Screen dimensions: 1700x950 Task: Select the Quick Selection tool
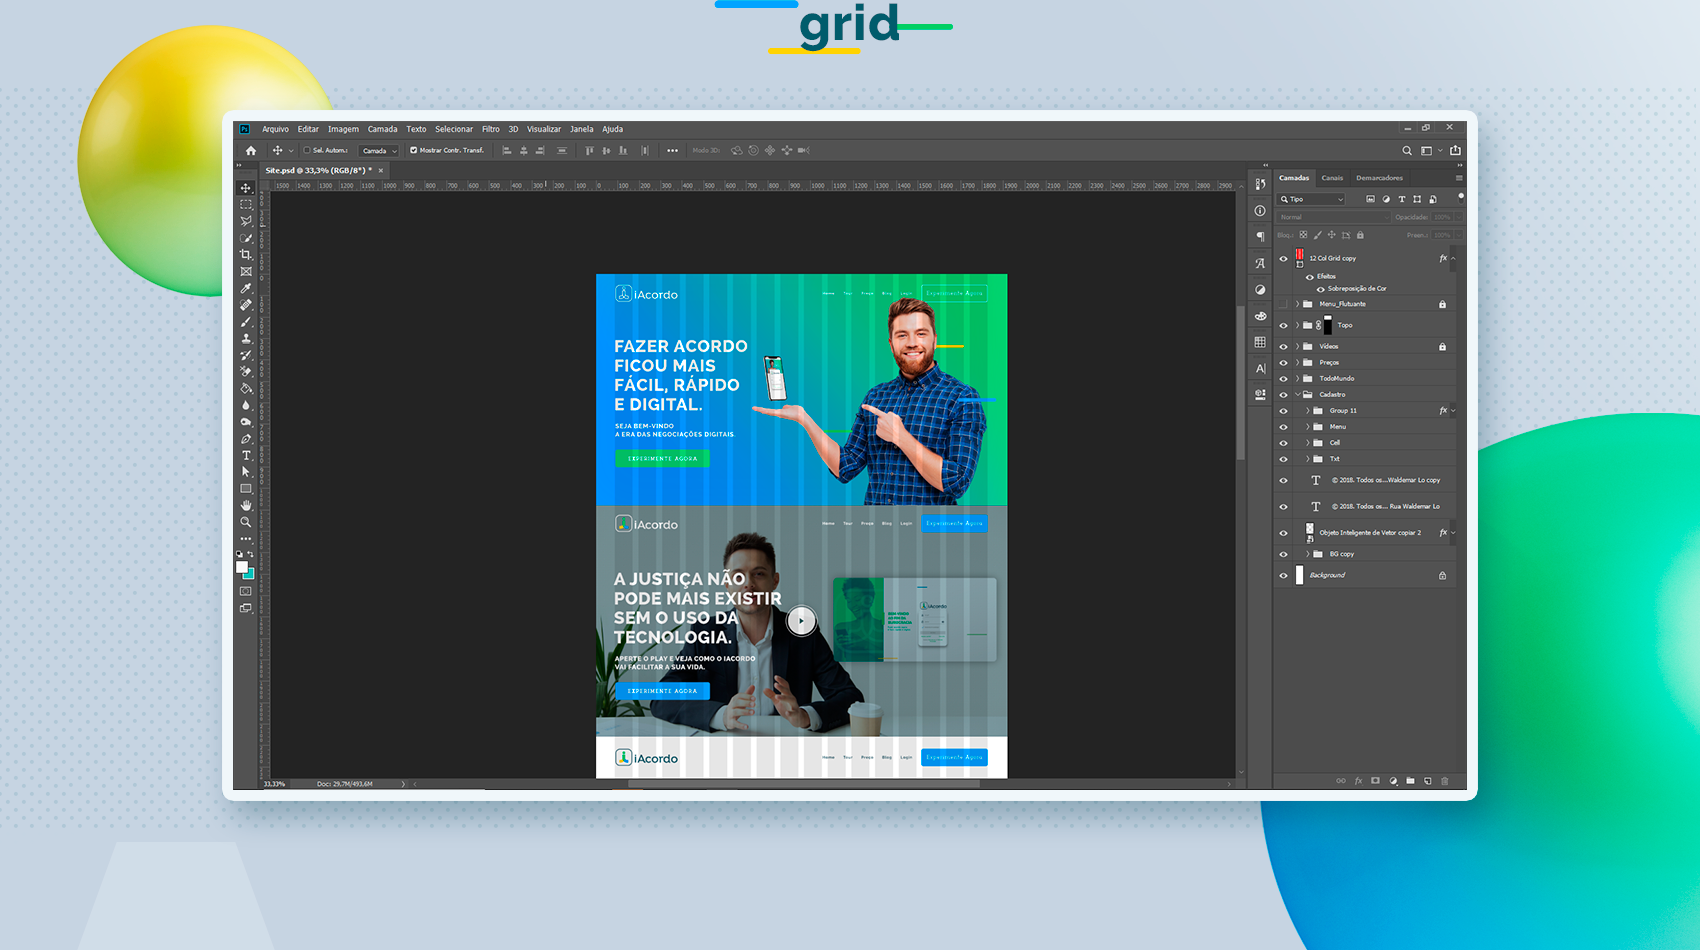pyautogui.click(x=246, y=238)
